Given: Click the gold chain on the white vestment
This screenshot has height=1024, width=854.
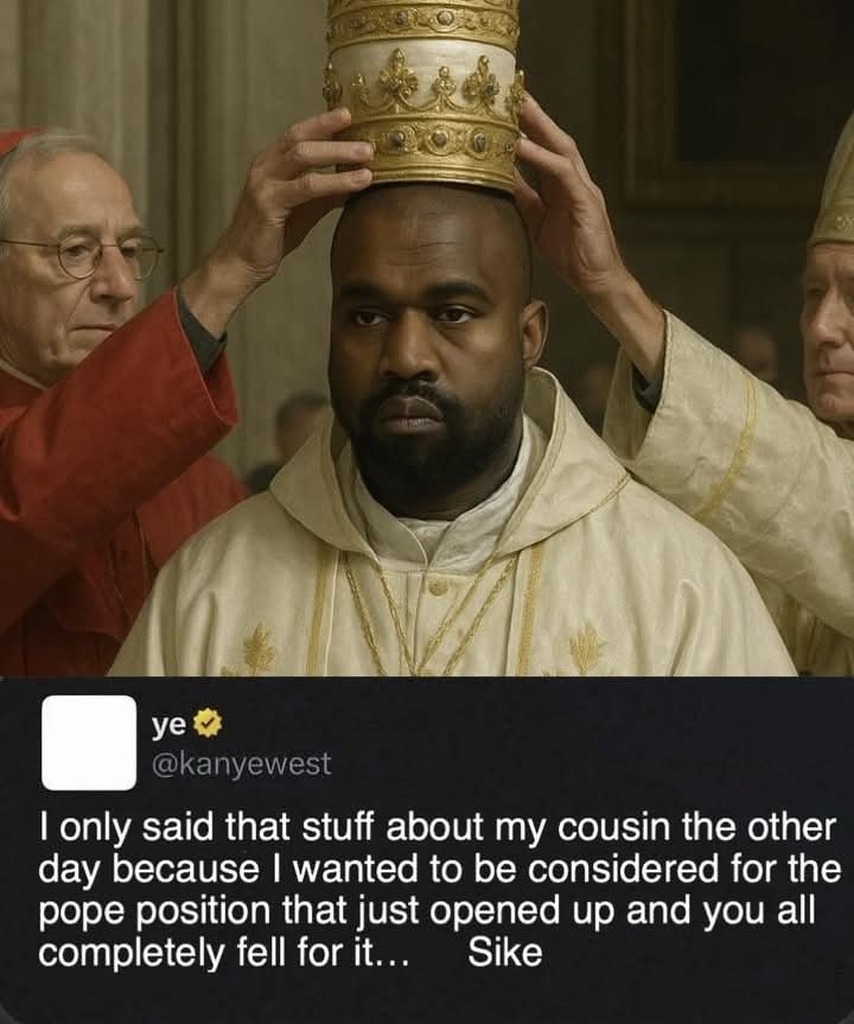Looking at the screenshot, I should click(x=418, y=607).
